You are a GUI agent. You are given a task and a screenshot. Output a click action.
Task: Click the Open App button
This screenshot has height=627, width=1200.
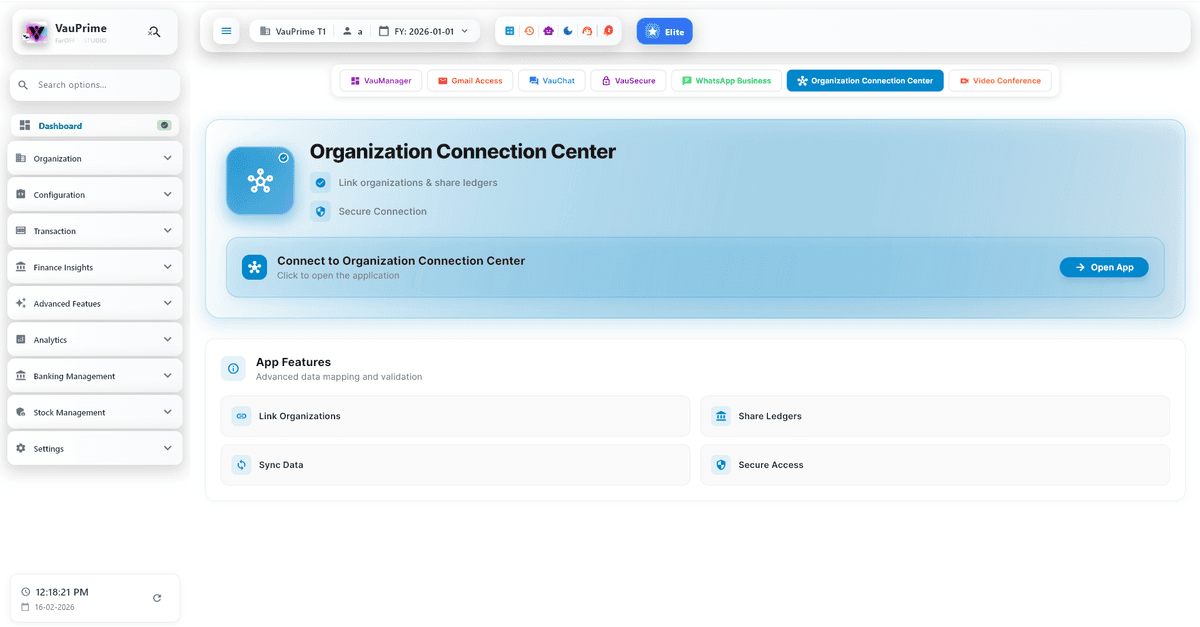tap(1104, 267)
